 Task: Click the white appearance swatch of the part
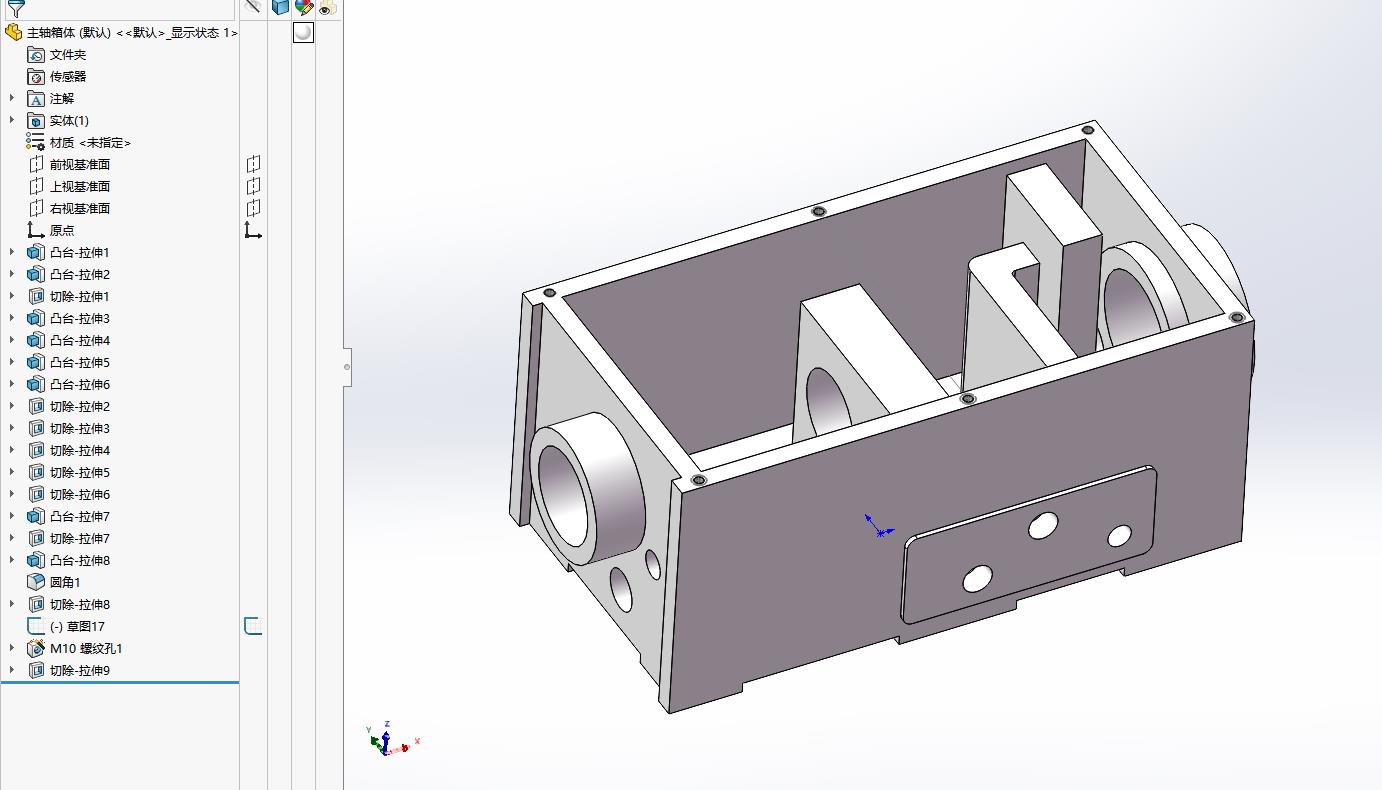pyautogui.click(x=303, y=32)
